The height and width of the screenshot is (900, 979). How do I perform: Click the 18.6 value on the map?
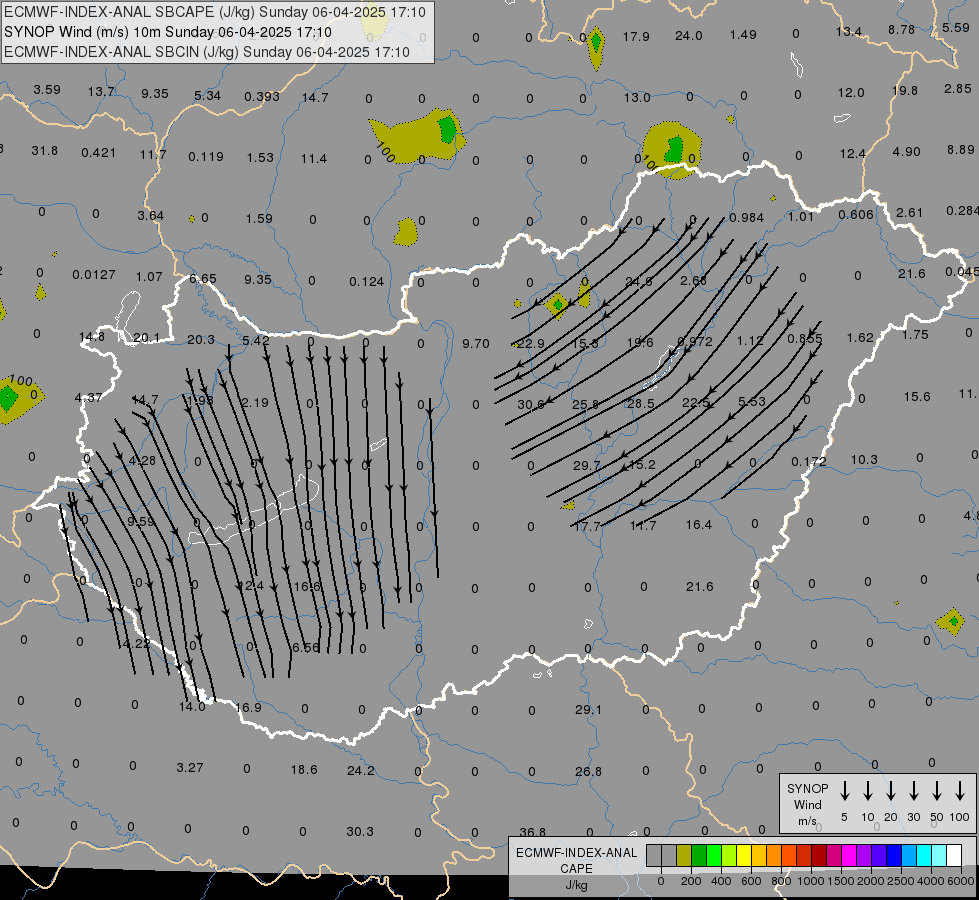[x=303, y=769]
